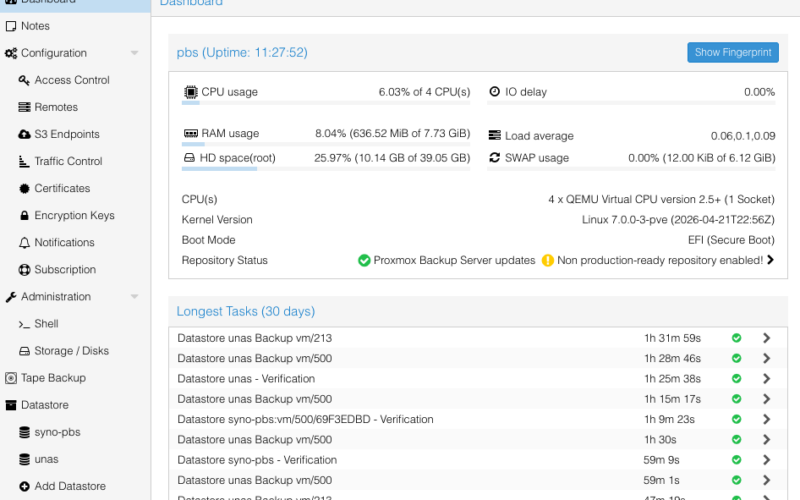Click 'Longest Tasks (30 days)' panel title
The height and width of the screenshot is (500, 800).
pyautogui.click(x=245, y=311)
